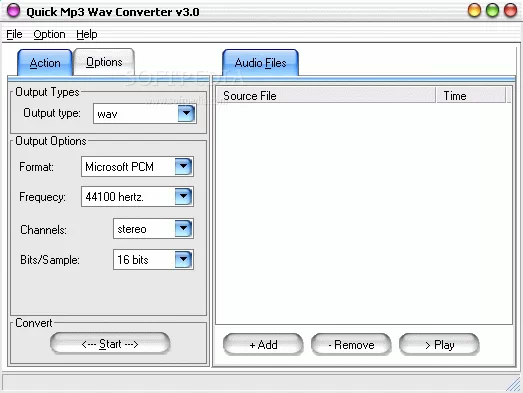The width and height of the screenshot is (523, 393).
Task: Switch to the Action tab
Action: (45, 63)
